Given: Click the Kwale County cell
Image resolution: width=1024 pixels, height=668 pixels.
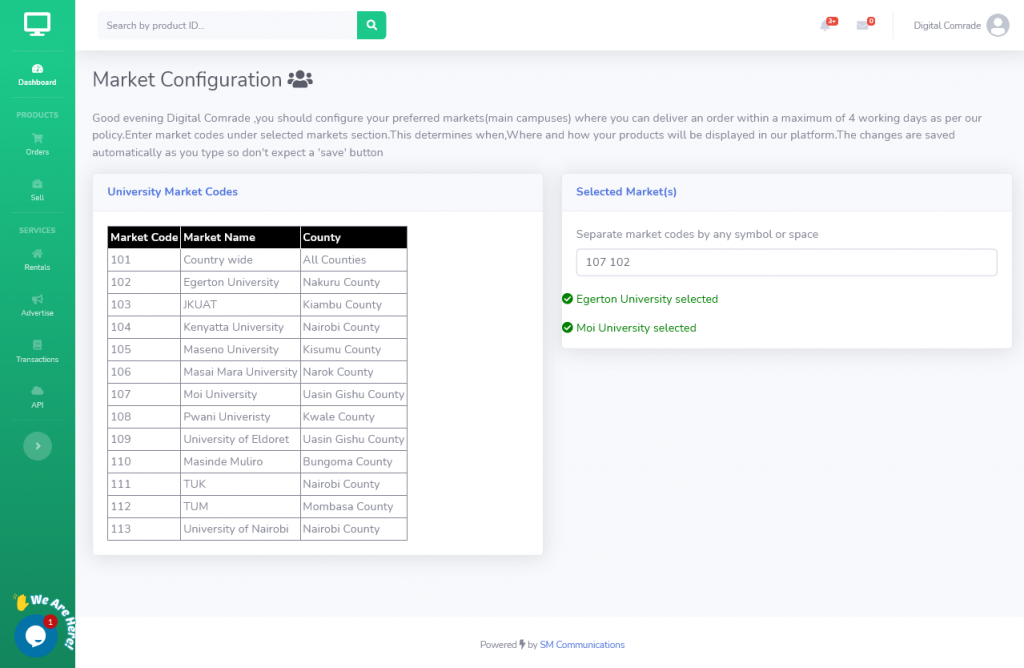Looking at the screenshot, I should tap(354, 417).
